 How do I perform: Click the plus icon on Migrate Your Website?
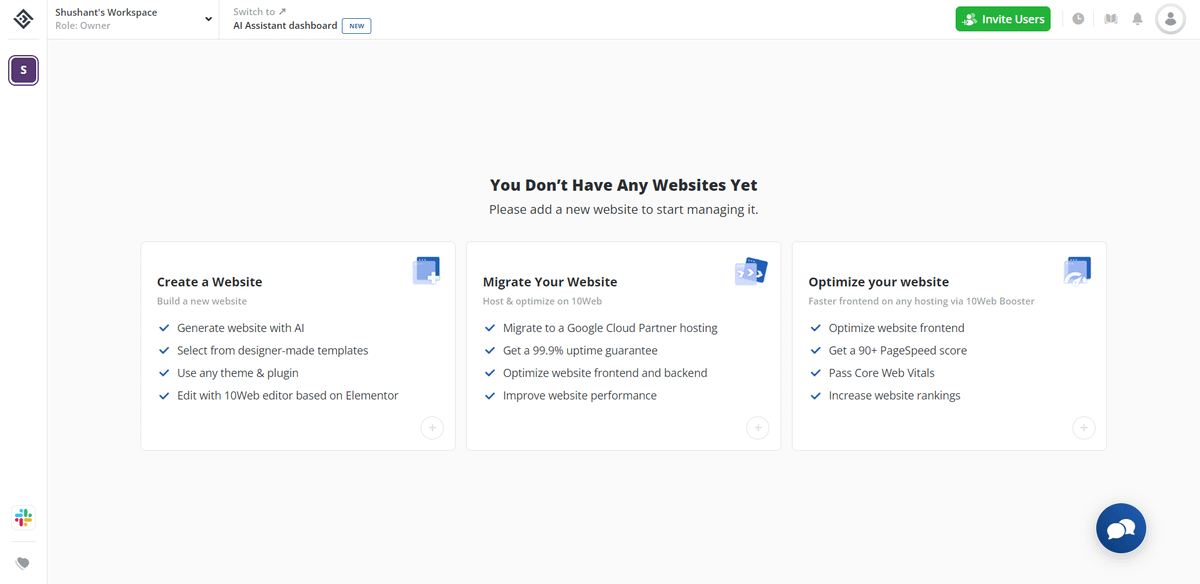coord(758,428)
